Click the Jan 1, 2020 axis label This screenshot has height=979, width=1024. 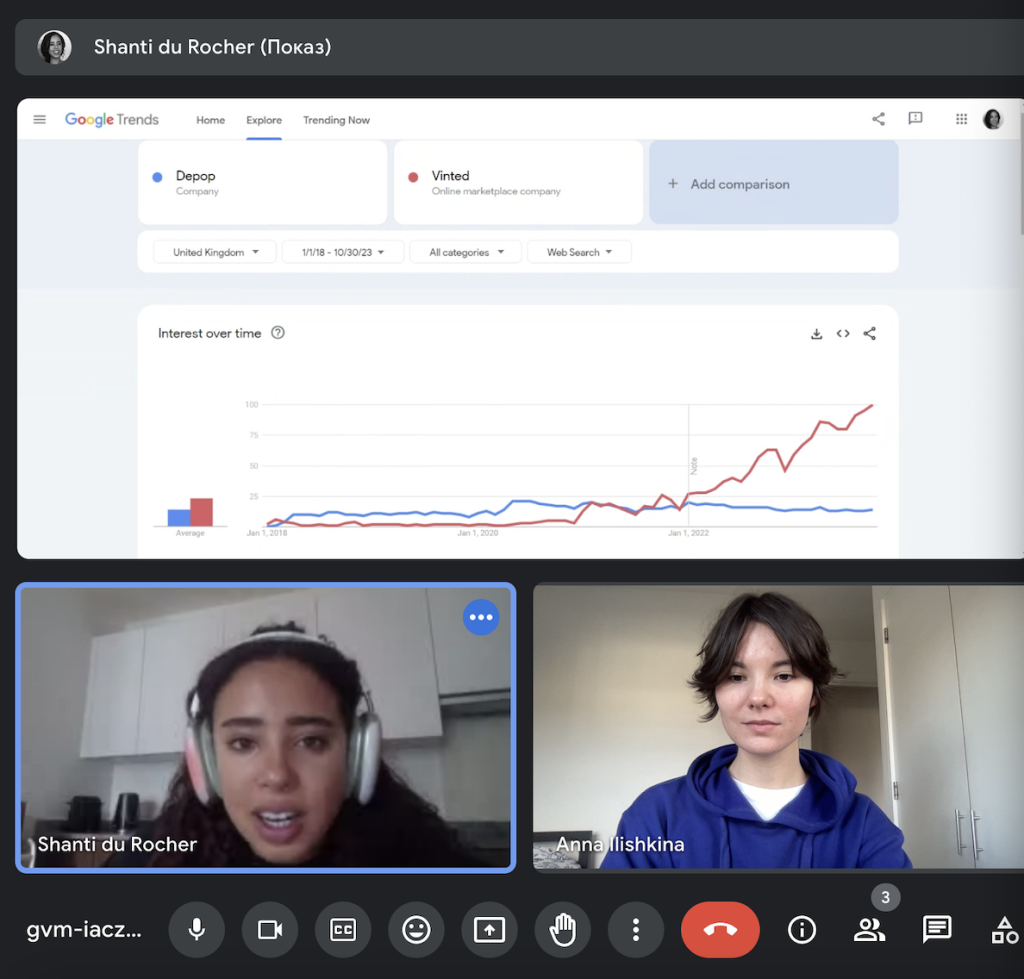[x=477, y=533]
